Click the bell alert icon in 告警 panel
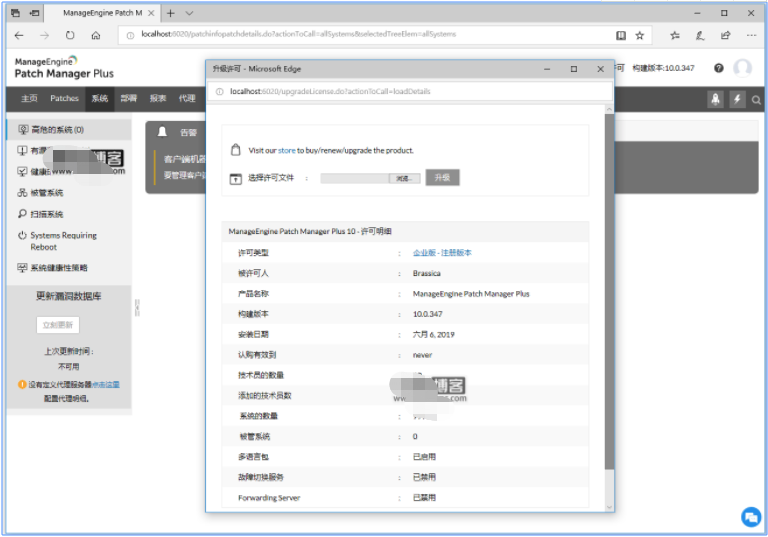768x537 pixels. [x=162, y=132]
